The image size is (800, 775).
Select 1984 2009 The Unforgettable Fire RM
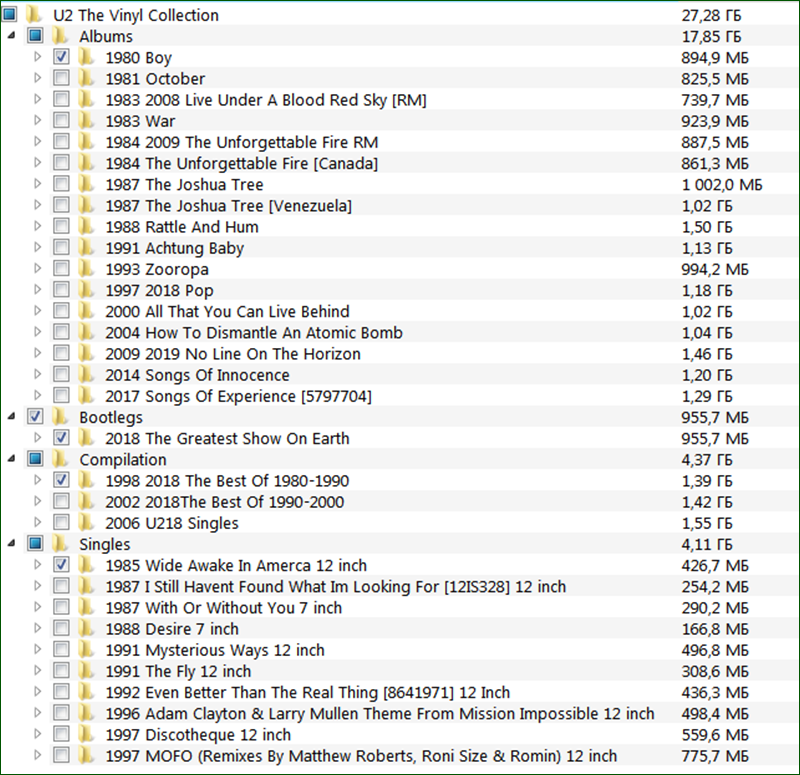(x=242, y=142)
